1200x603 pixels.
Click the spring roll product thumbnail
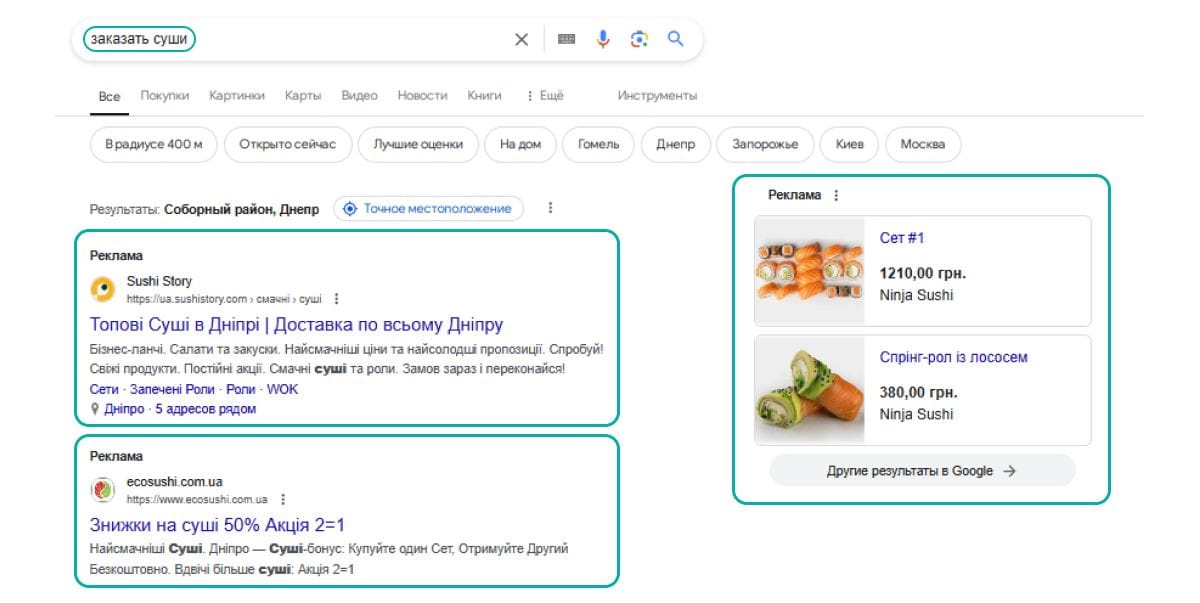810,390
